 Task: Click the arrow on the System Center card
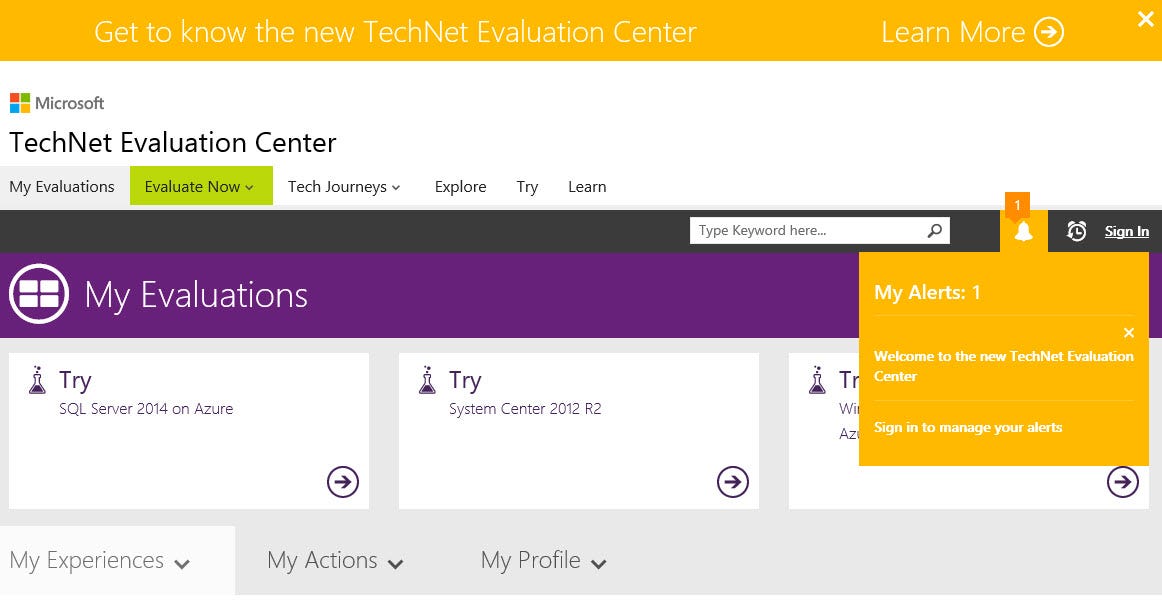coord(733,482)
